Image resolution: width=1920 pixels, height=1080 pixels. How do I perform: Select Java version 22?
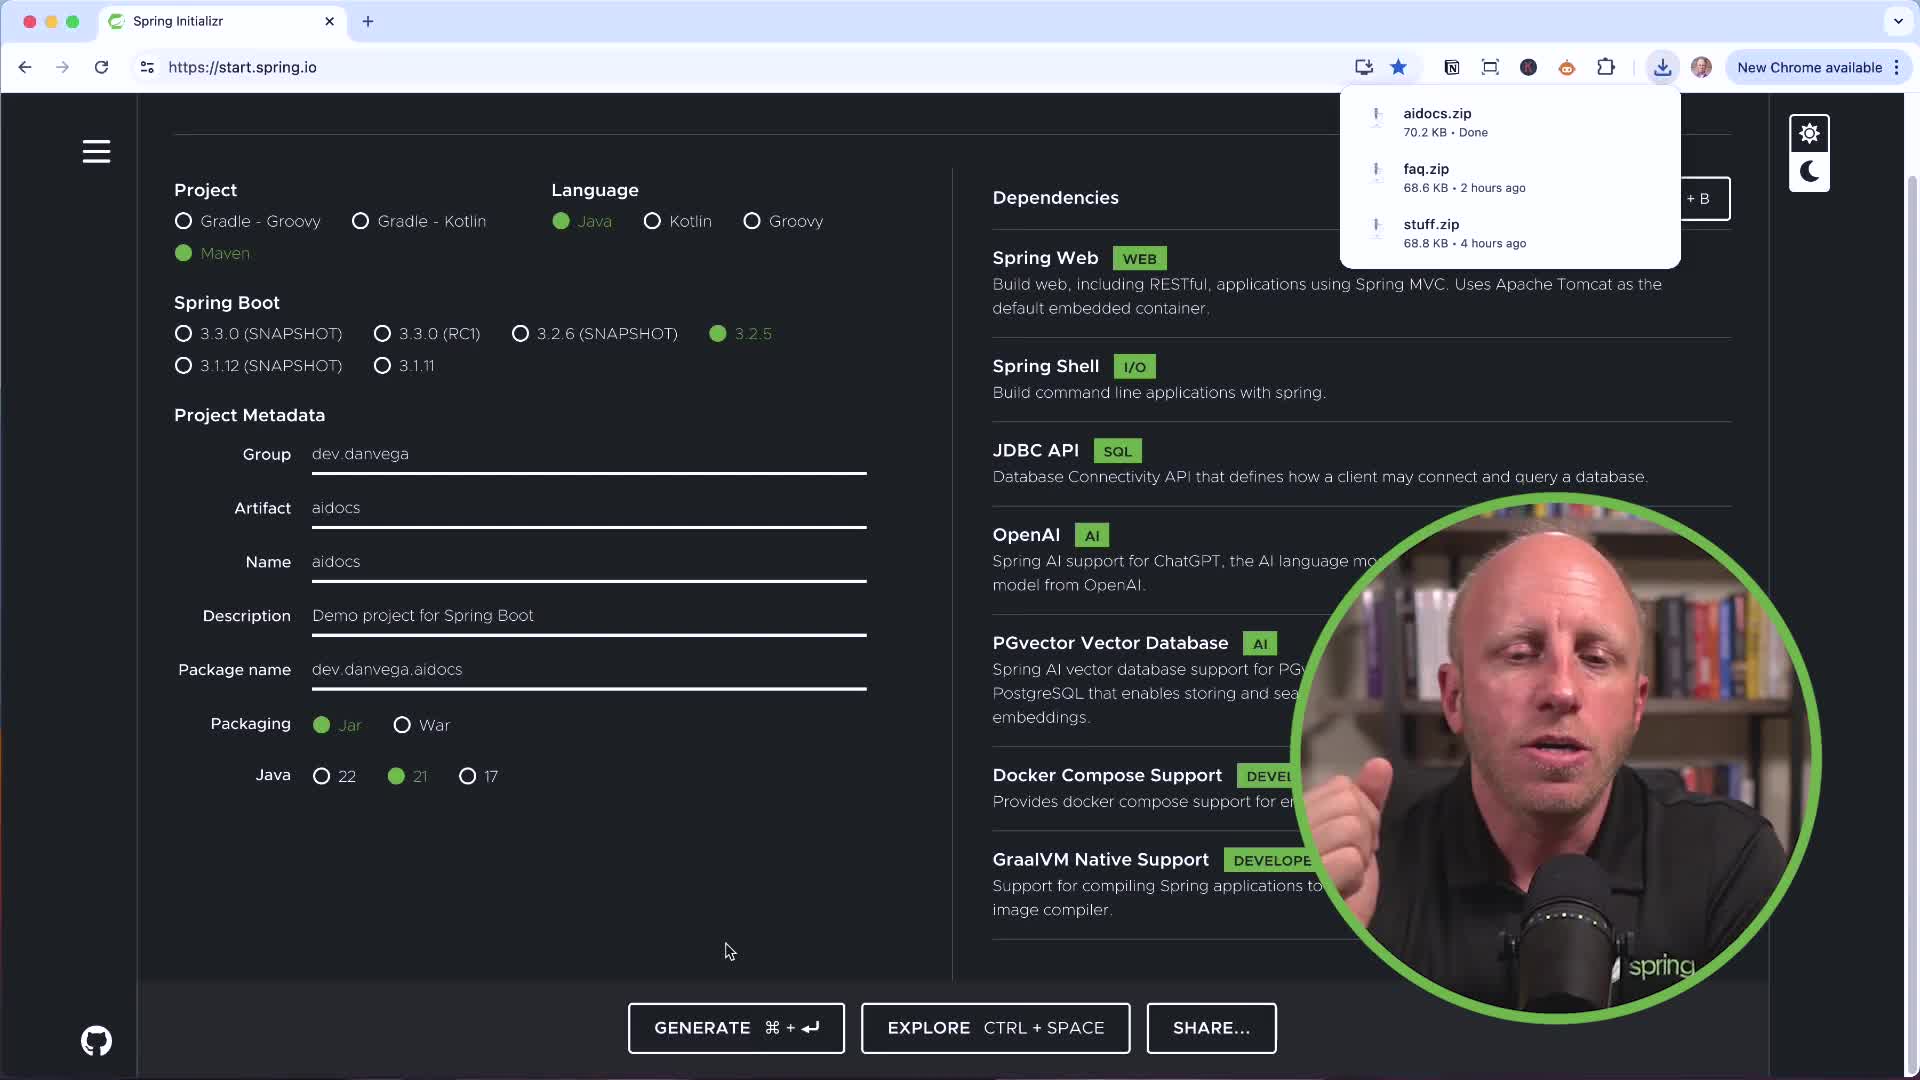pos(334,776)
